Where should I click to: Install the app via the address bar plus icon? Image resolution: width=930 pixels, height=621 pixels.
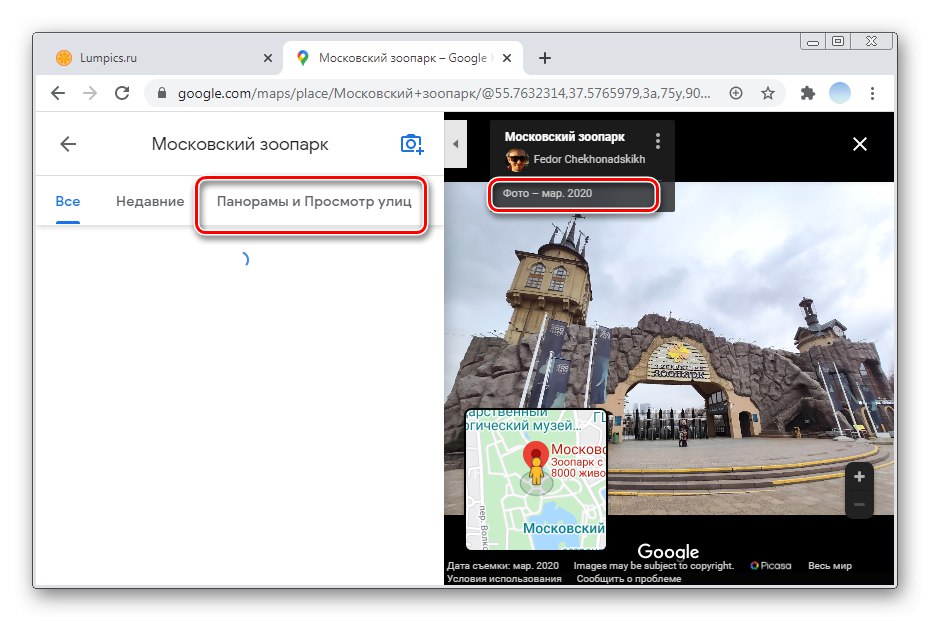coord(736,93)
